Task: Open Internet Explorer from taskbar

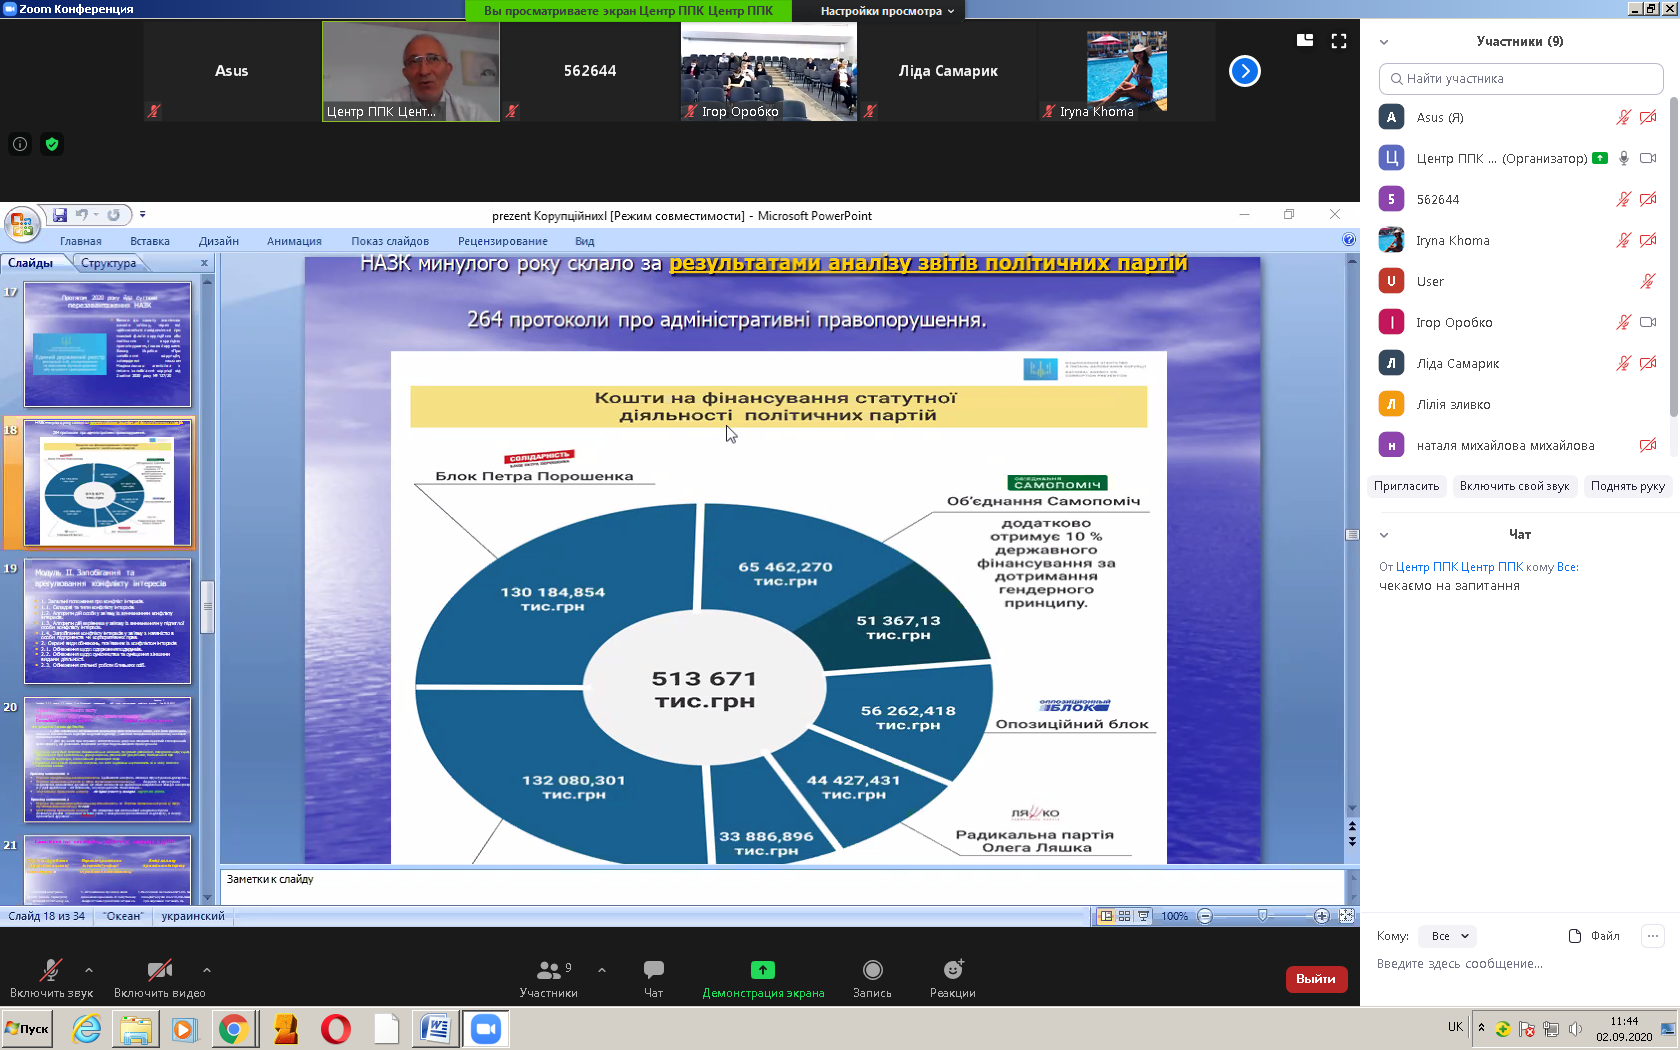Action: (x=87, y=1029)
